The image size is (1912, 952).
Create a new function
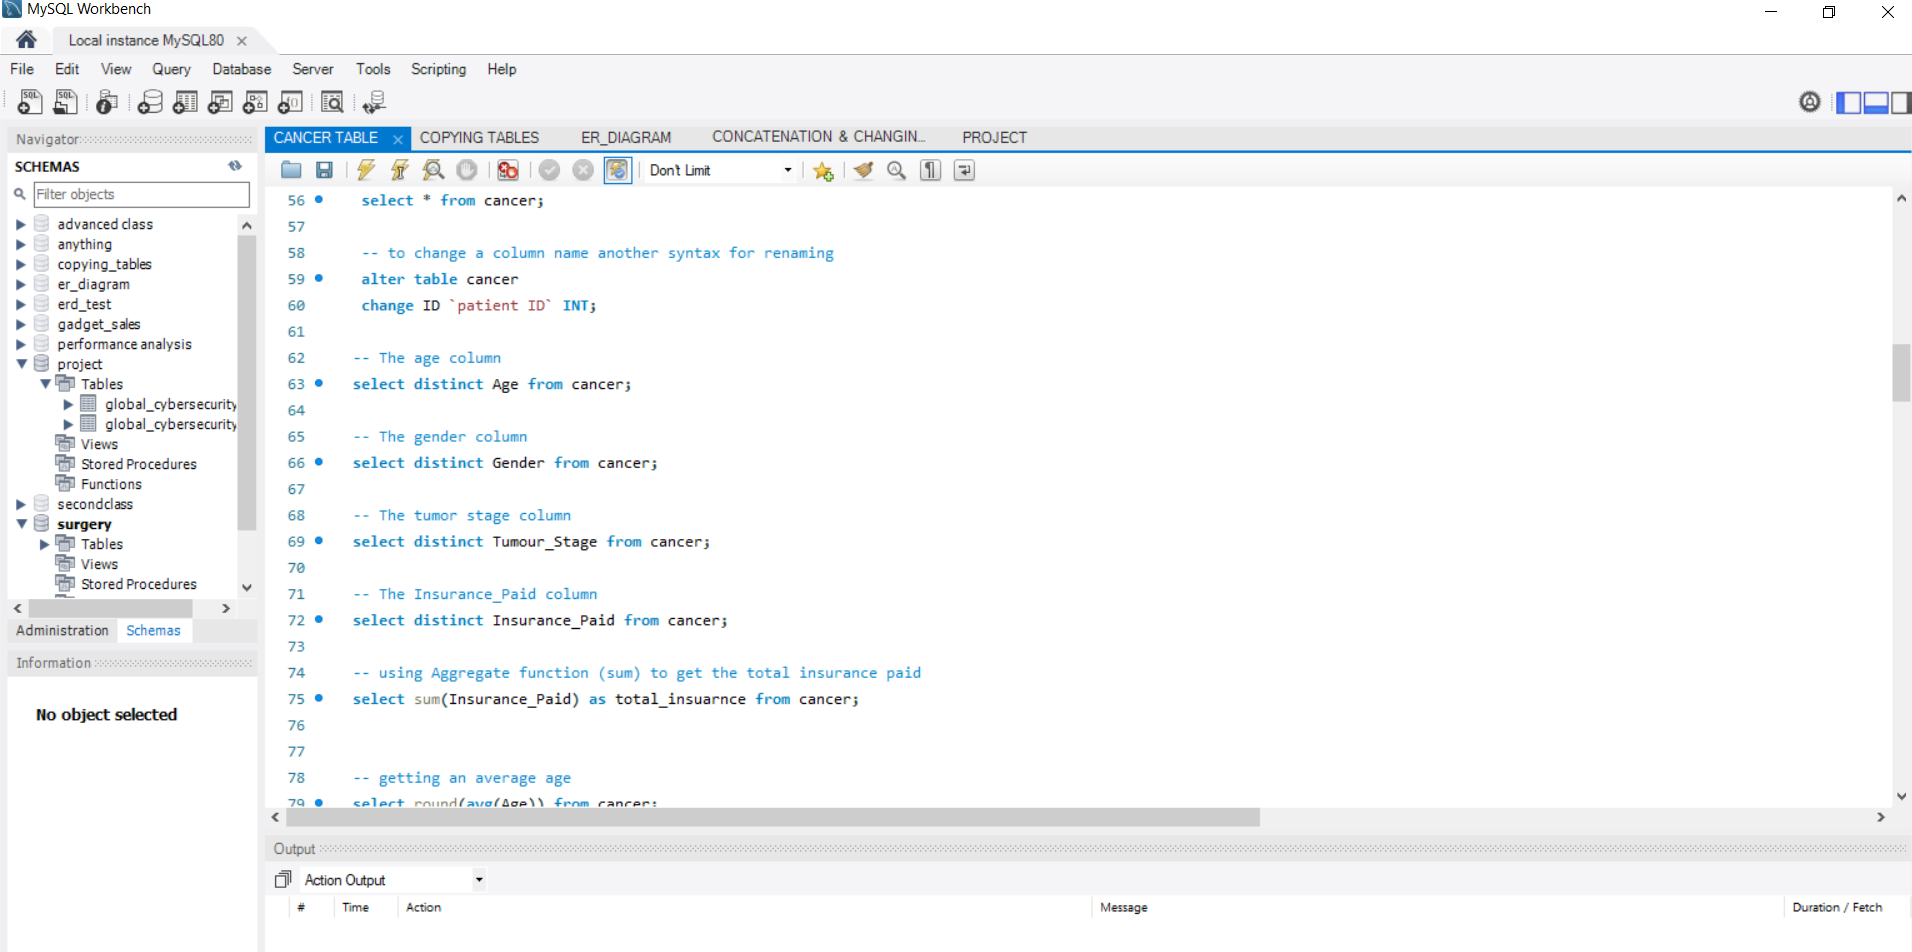click(x=290, y=101)
